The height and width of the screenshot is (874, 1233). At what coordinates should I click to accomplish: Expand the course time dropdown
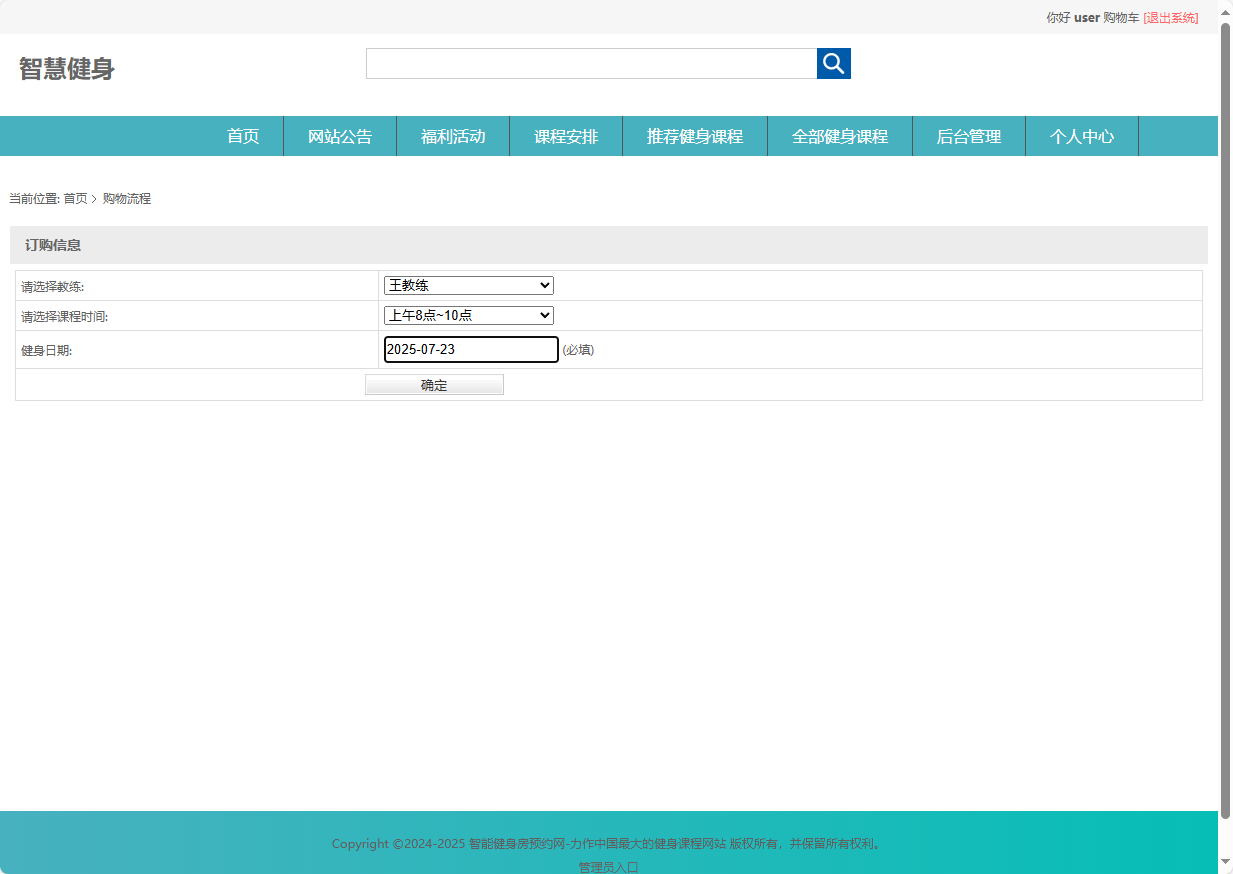click(x=468, y=316)
